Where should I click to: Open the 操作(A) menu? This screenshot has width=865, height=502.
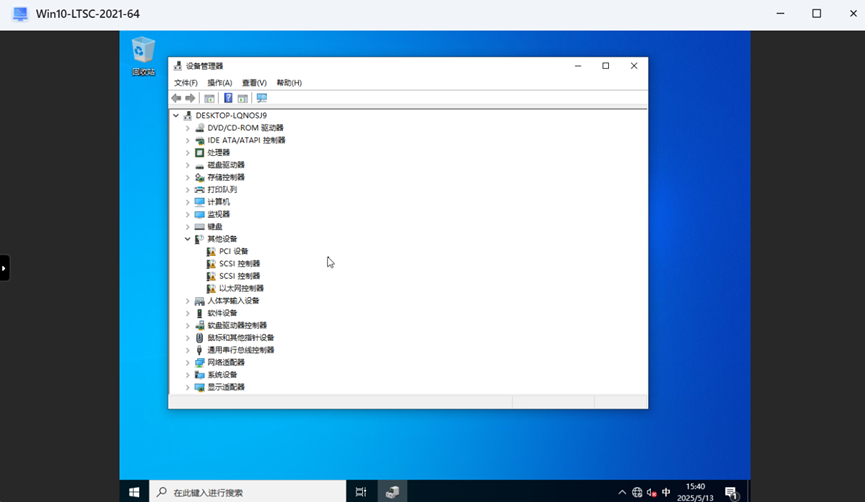coord(220,83)
